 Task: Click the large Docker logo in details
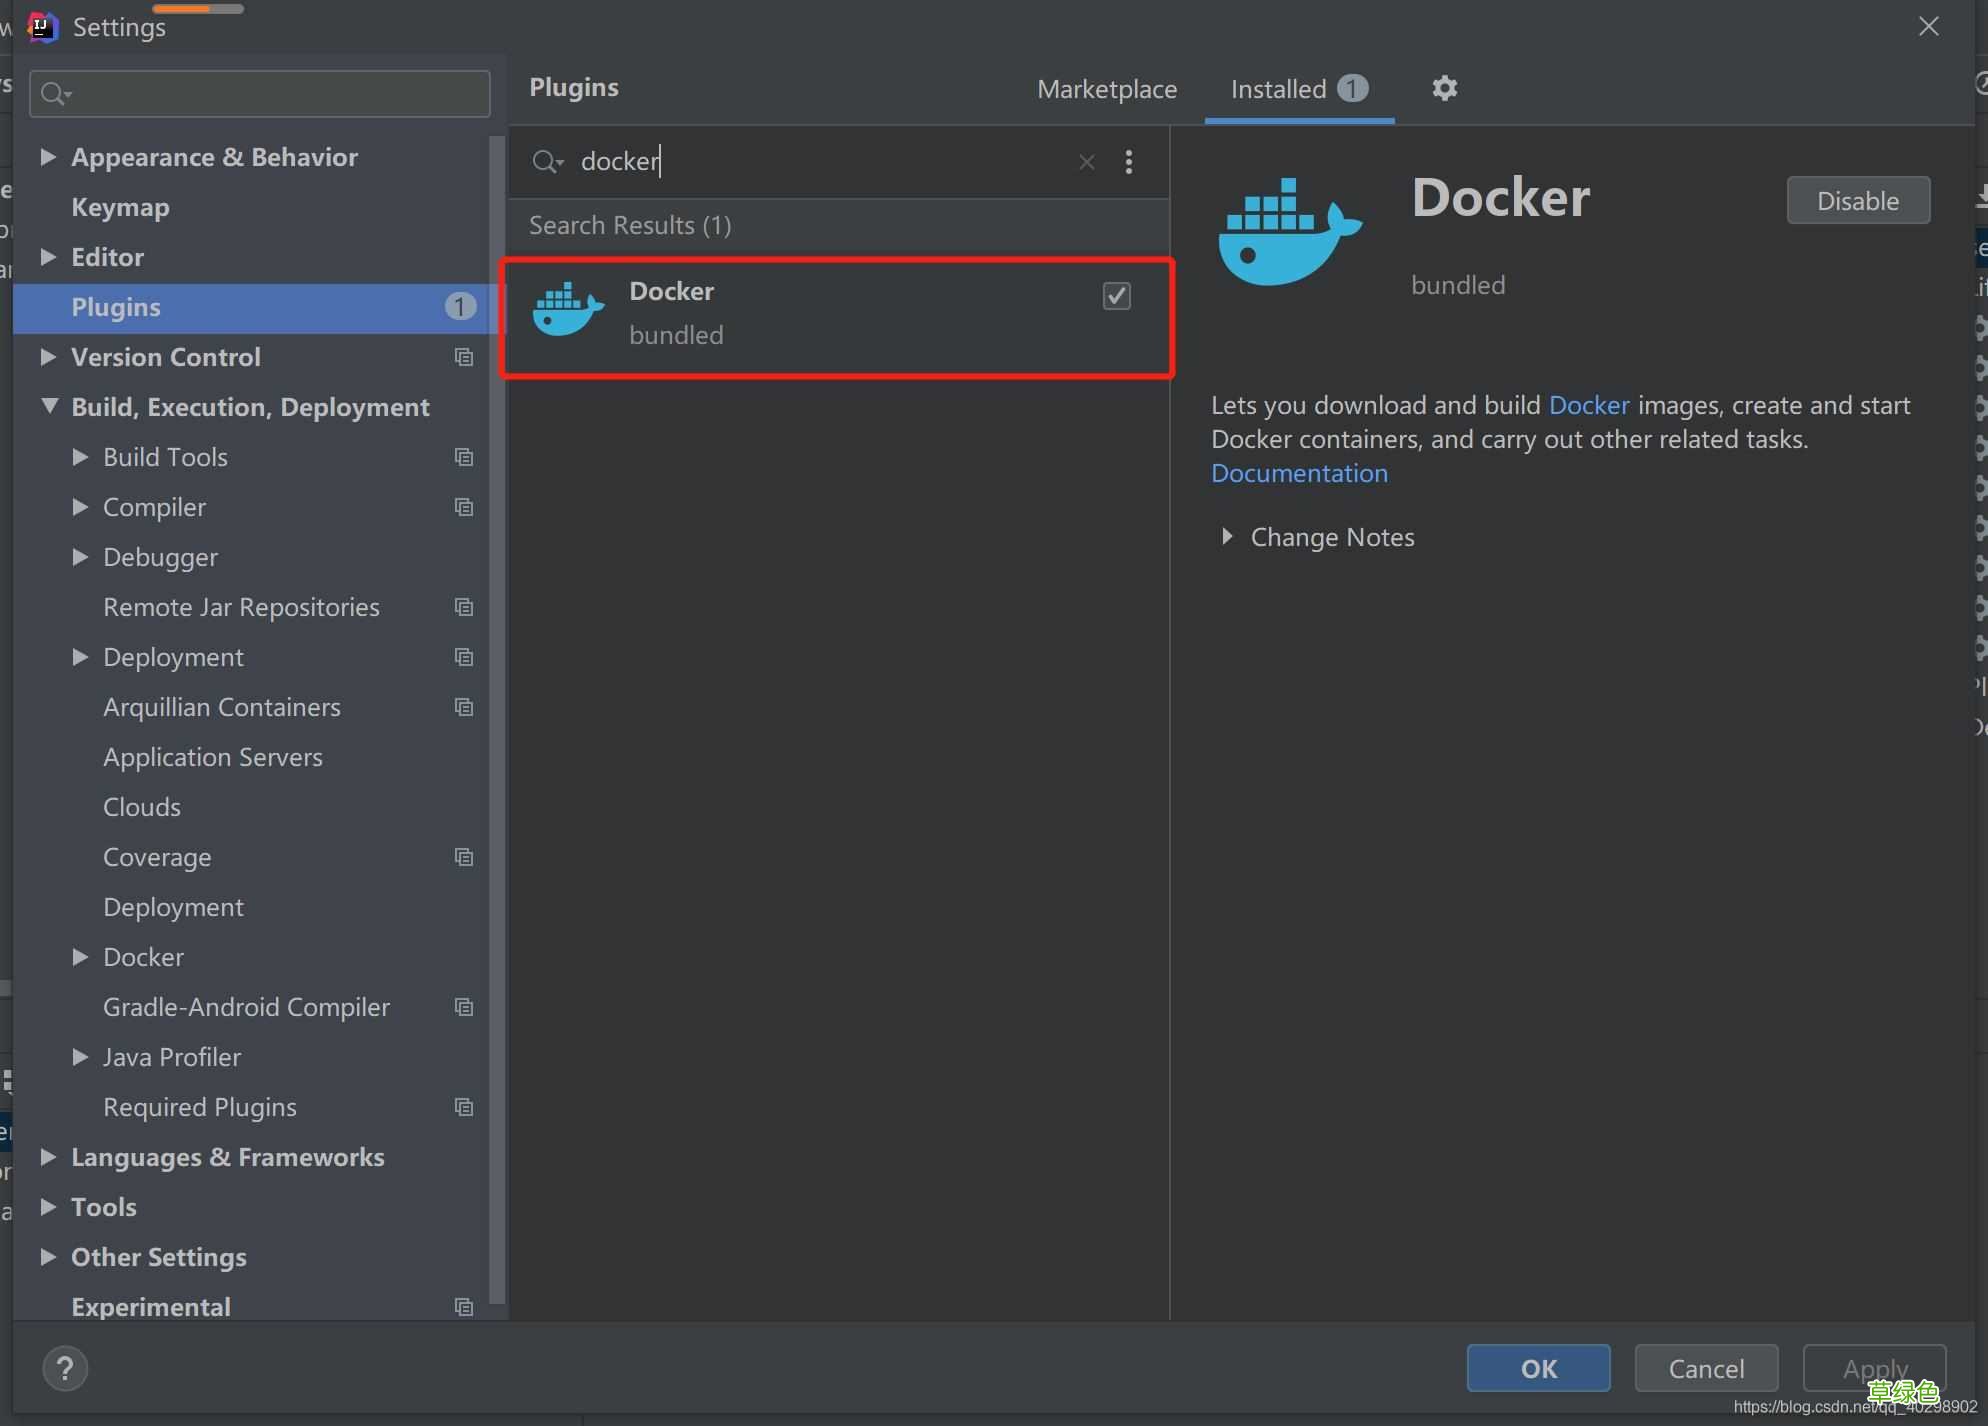coord(1290,232)
